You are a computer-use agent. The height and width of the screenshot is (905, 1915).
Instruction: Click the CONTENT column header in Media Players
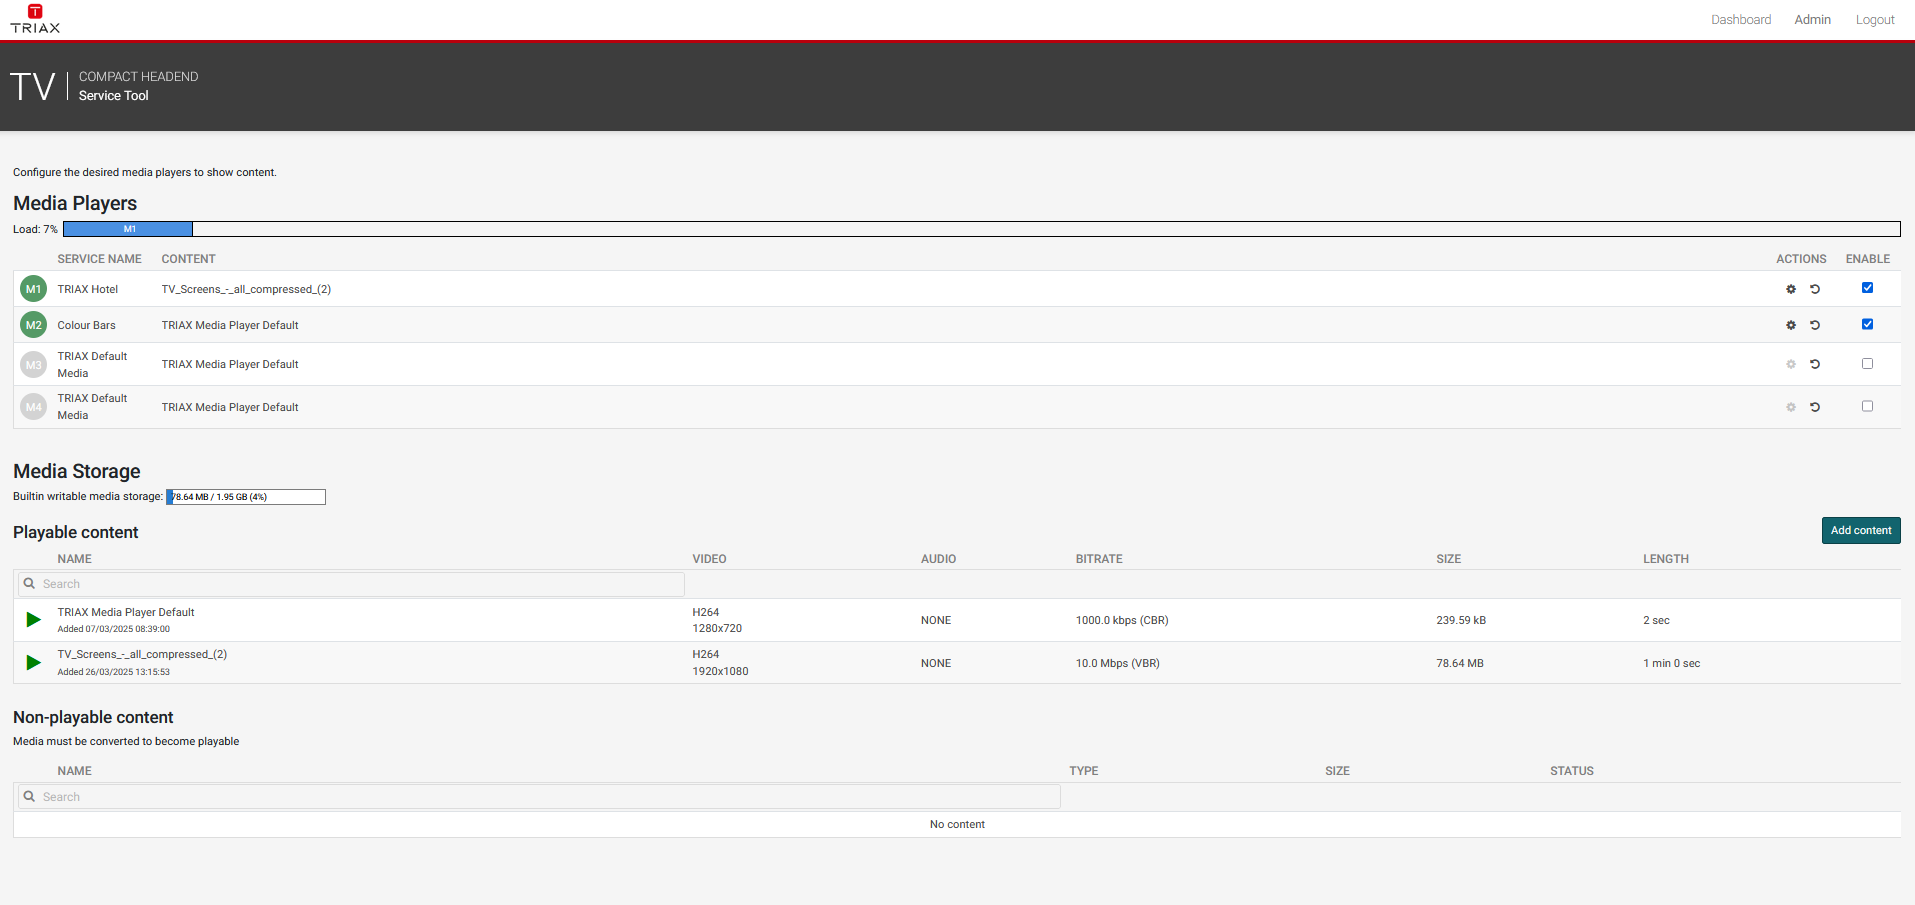coord(188,259)
